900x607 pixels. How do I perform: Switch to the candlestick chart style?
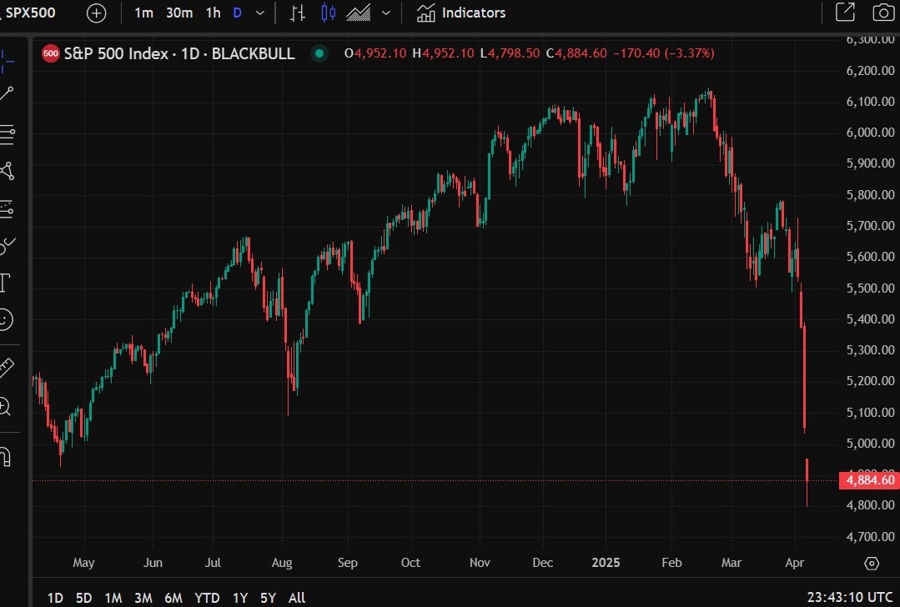328,13
